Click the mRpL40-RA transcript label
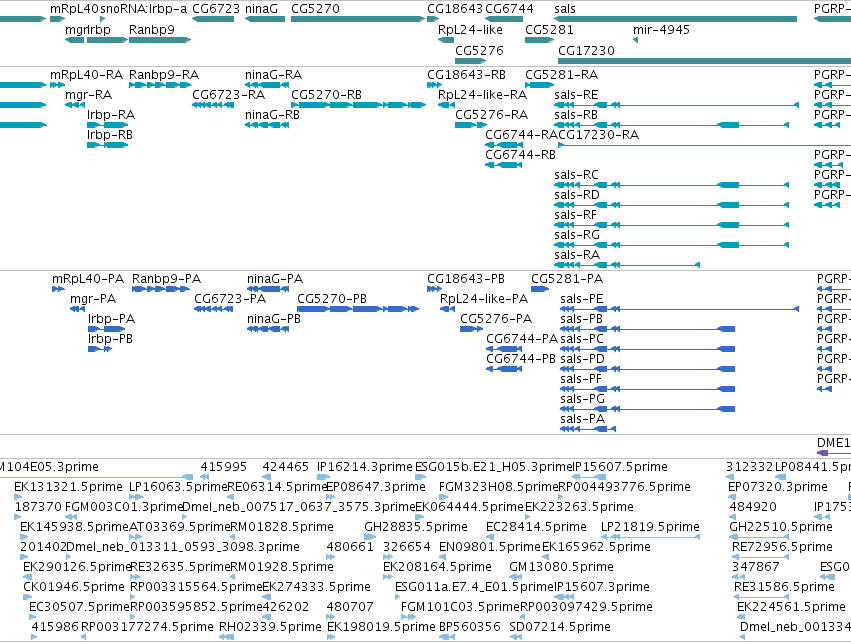 pyautogui.click(x=86, y=74)
